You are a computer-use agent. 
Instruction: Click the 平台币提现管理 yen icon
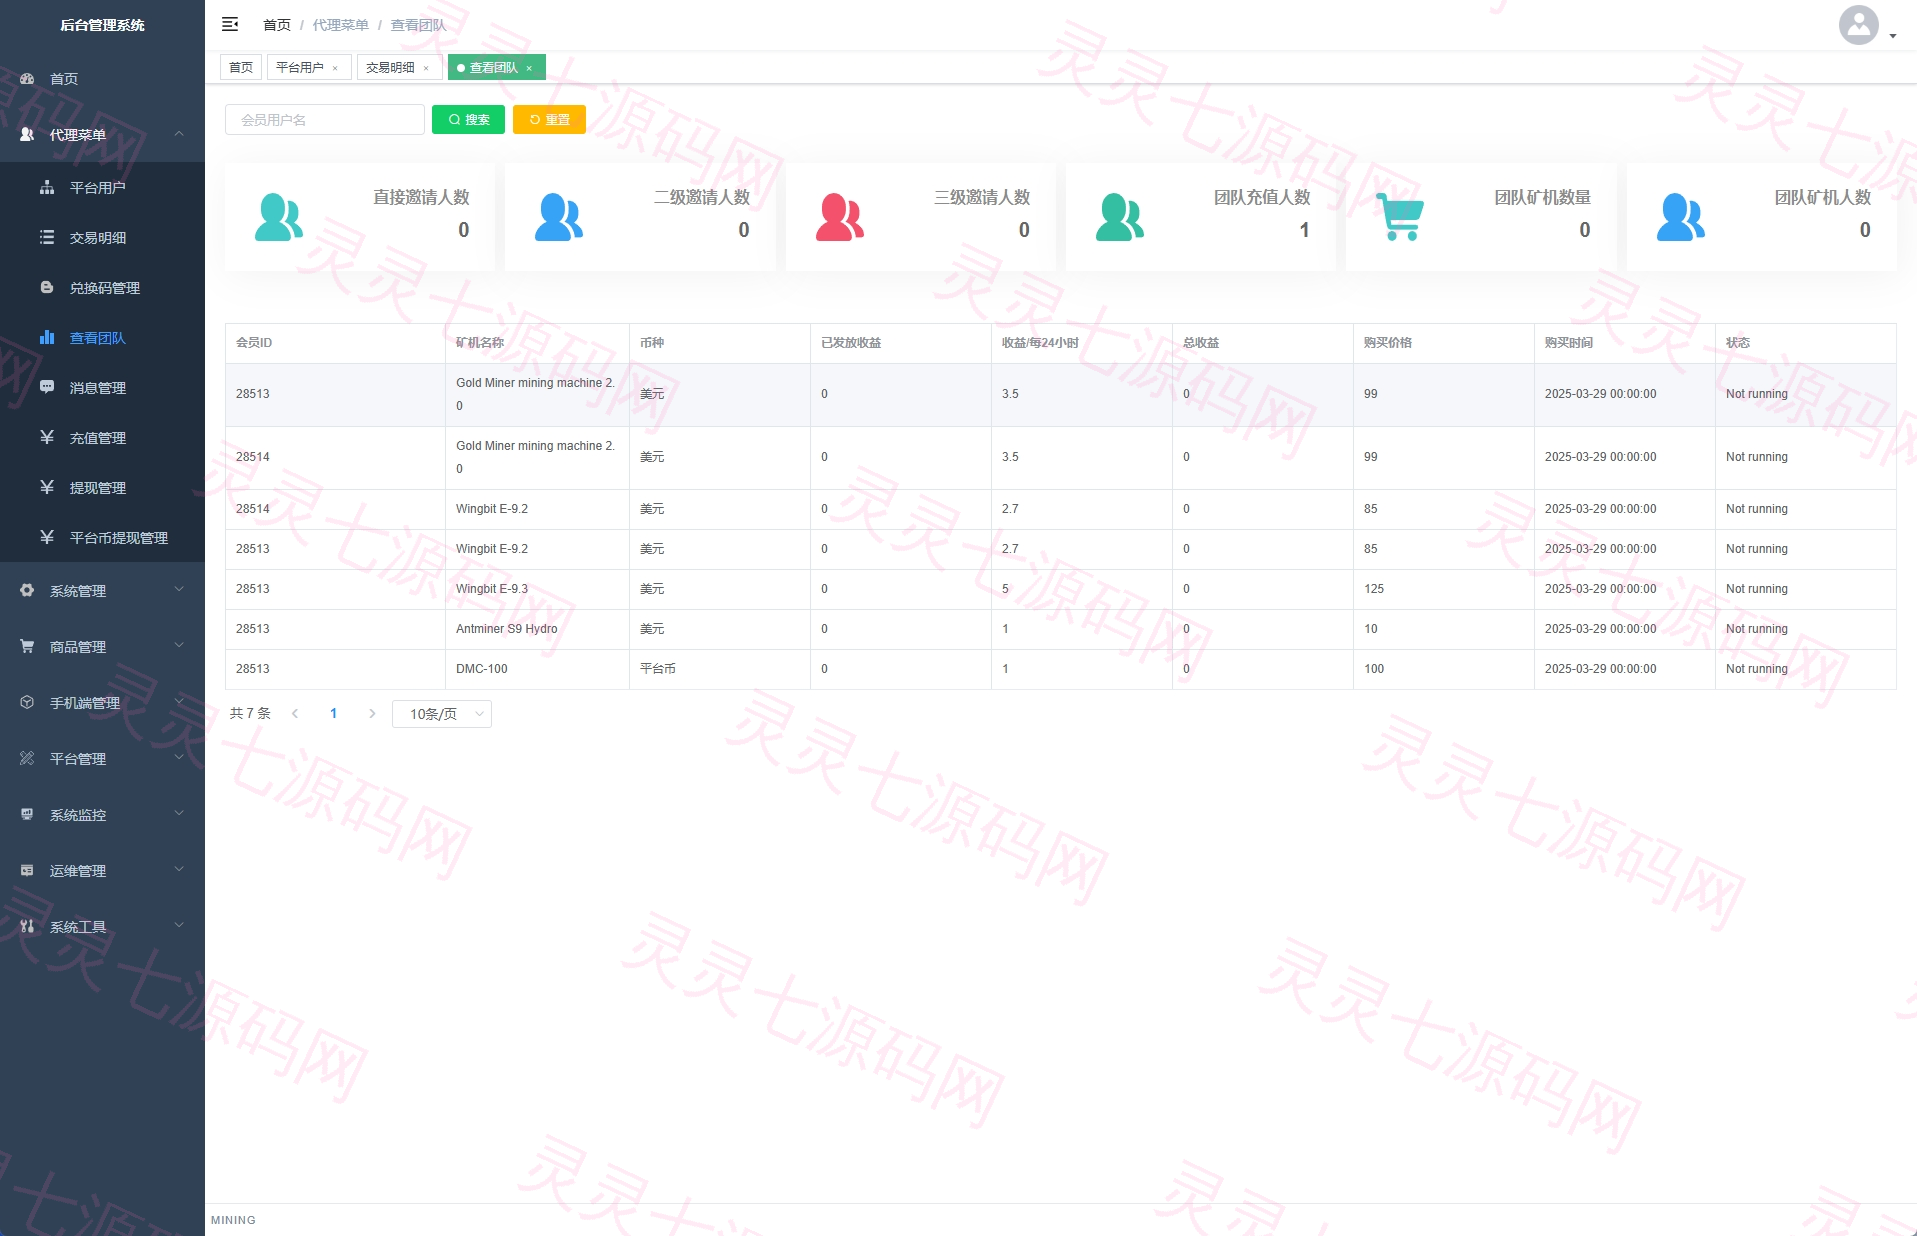[47, 537]
